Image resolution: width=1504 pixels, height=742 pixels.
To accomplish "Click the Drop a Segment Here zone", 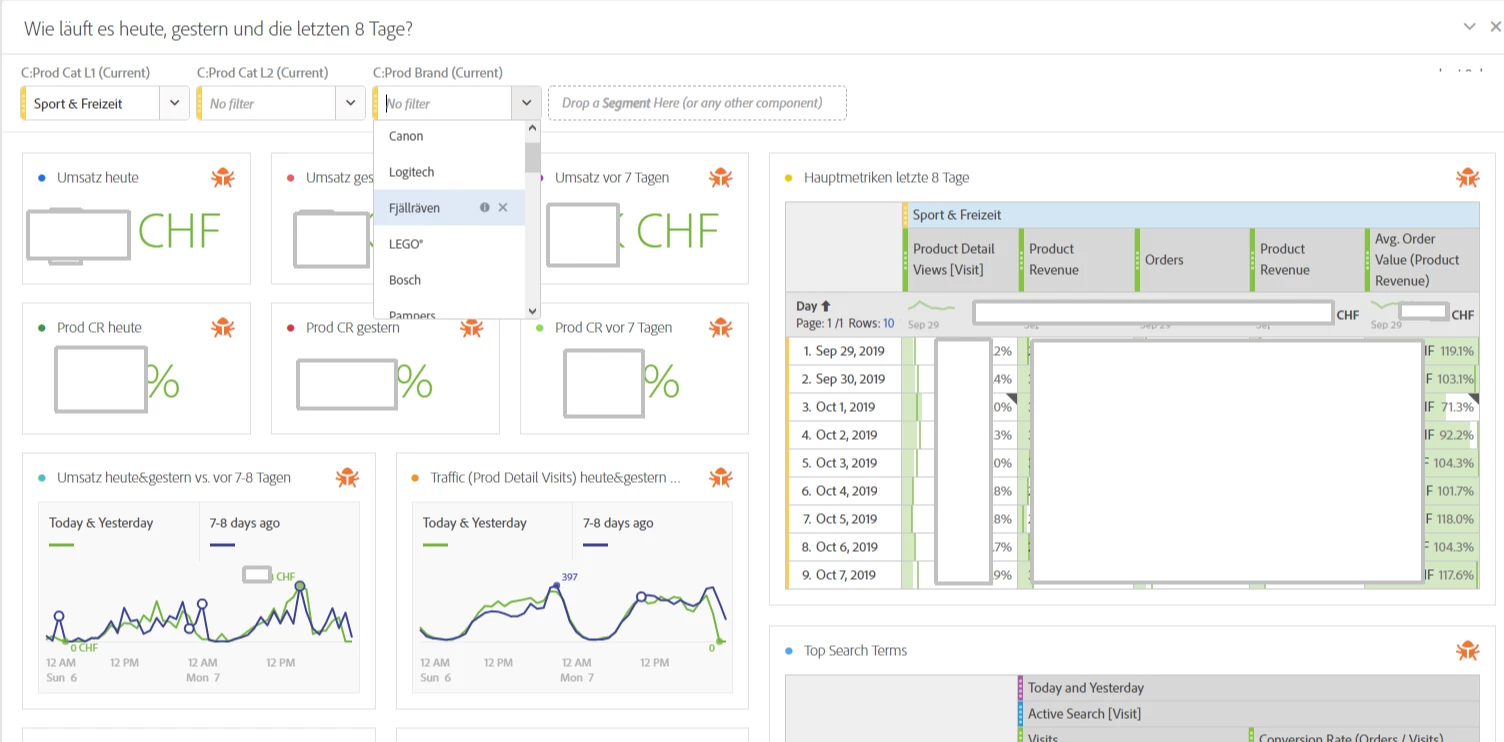I will 697,103.
